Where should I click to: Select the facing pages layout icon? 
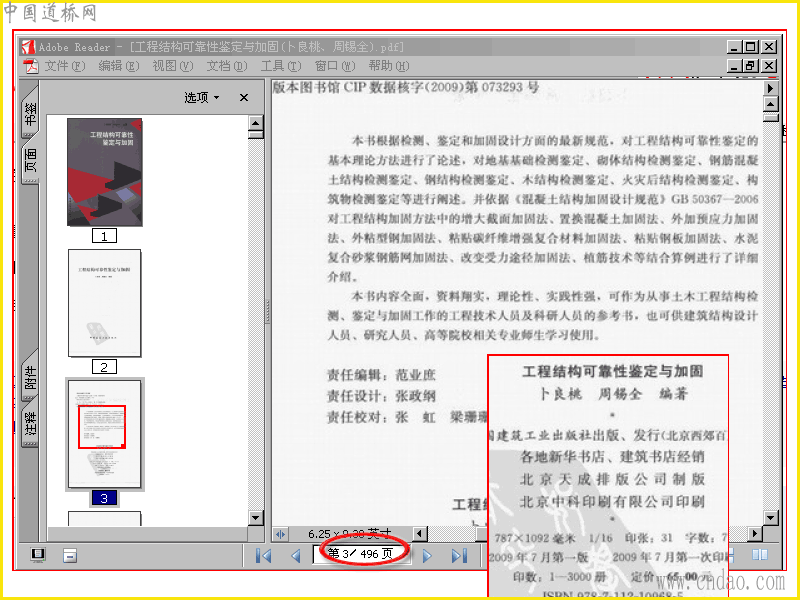pos(760,555)
